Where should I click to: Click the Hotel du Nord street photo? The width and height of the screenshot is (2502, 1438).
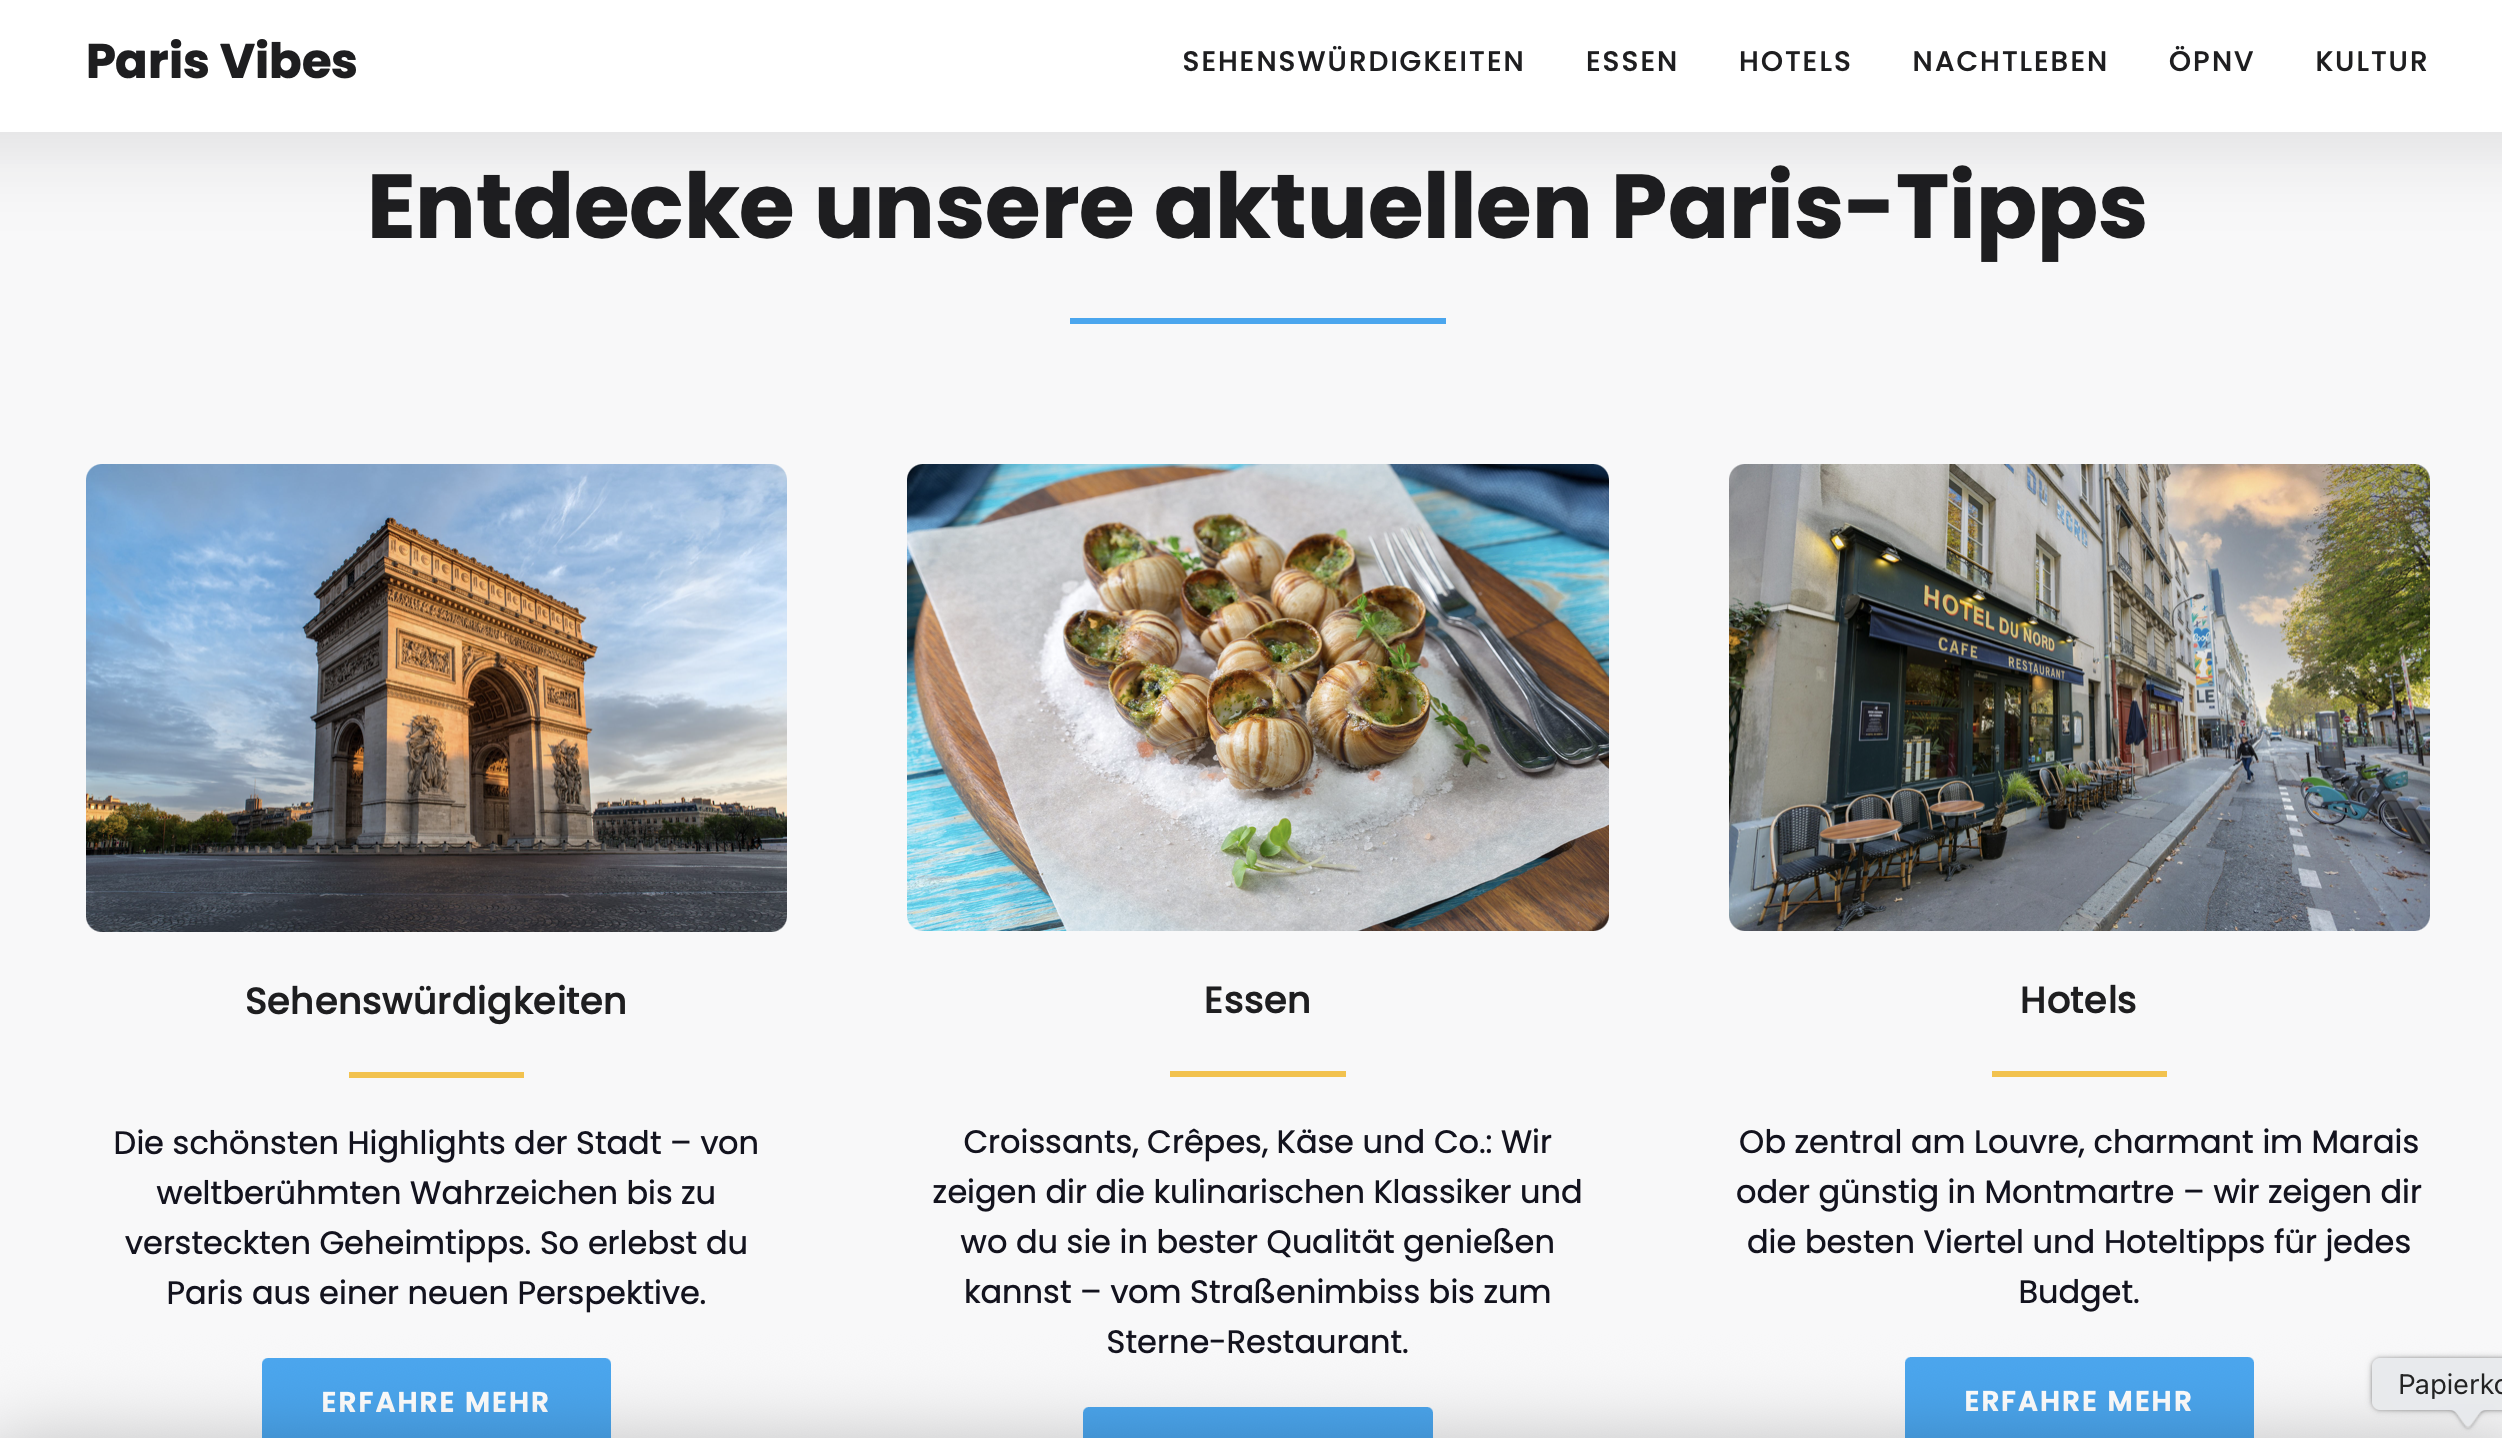click(x=2079, y=697)
